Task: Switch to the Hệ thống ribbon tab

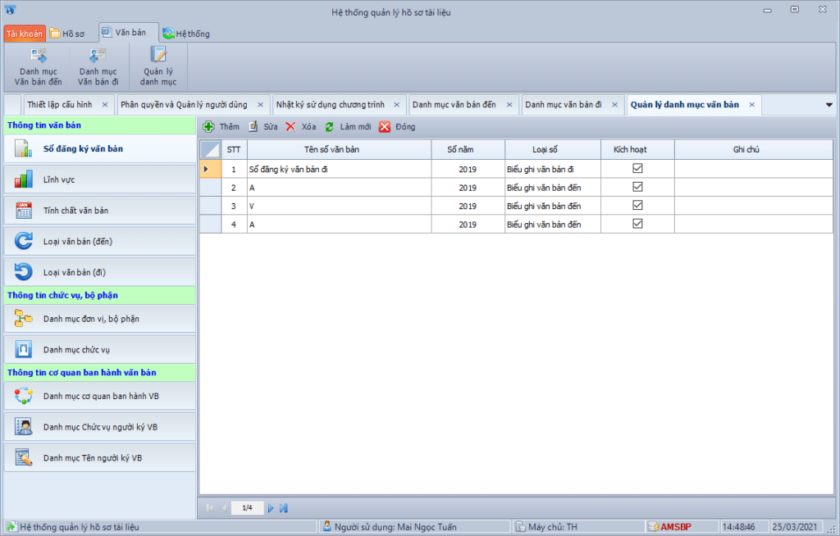Action: click(x=186, y=33)
